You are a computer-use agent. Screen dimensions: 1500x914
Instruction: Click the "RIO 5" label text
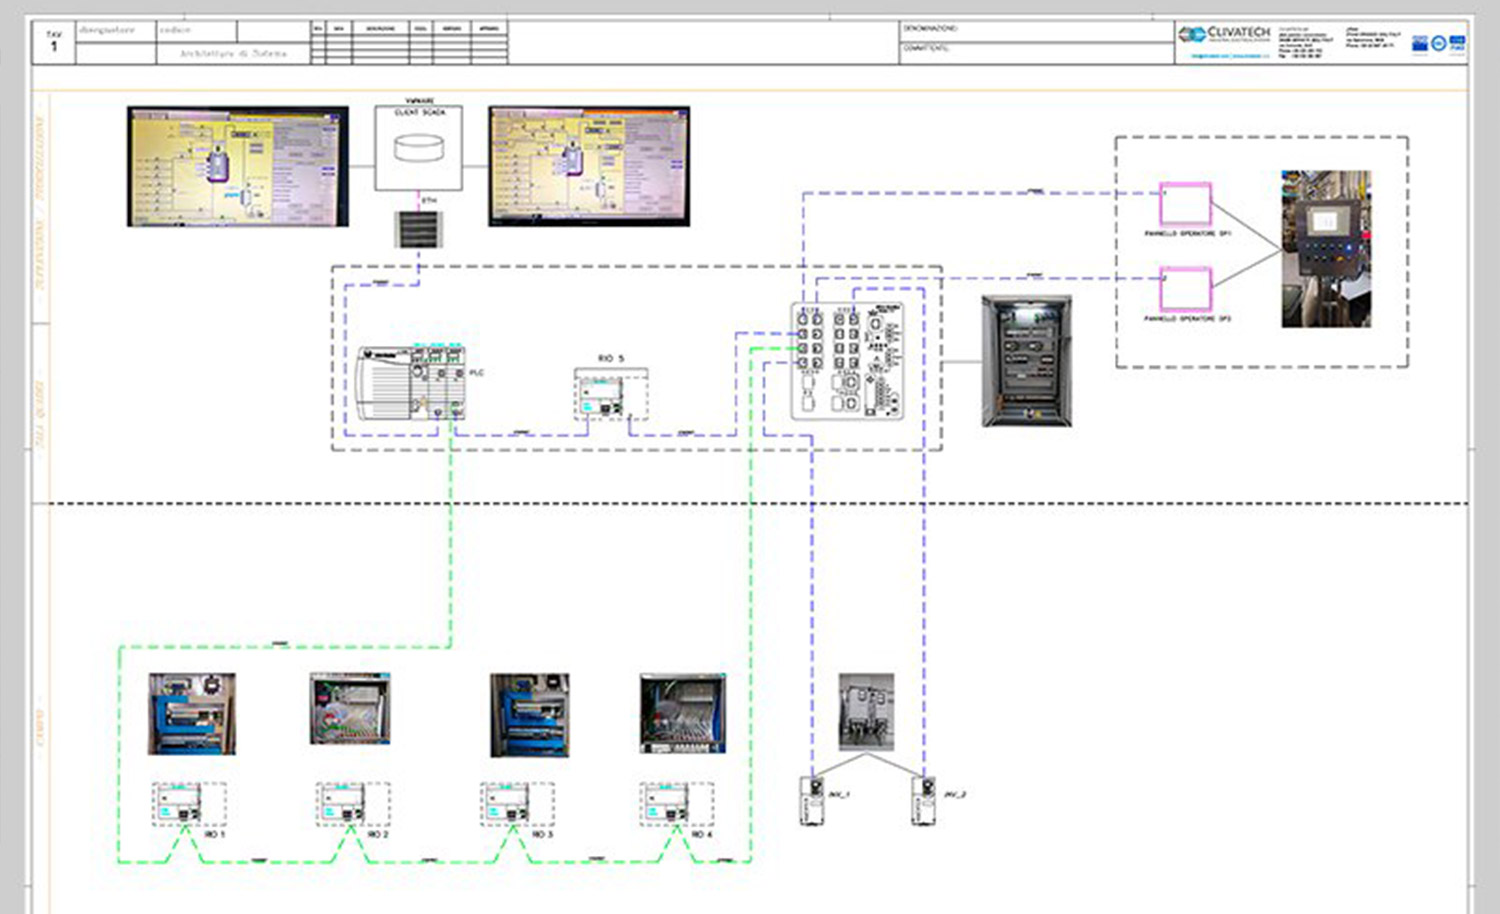(611, 358)
